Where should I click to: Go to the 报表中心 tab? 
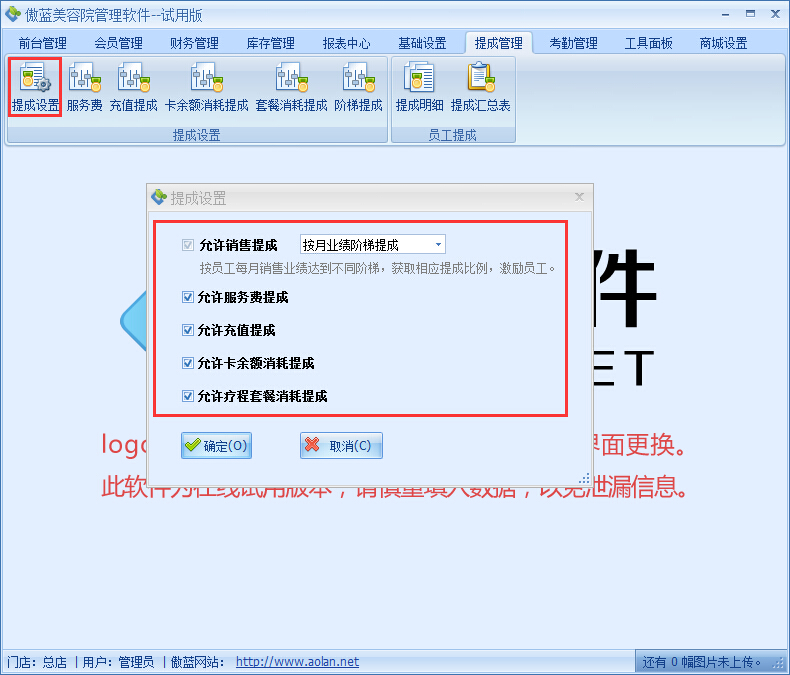pyautogui.click(x=346, y=43)
